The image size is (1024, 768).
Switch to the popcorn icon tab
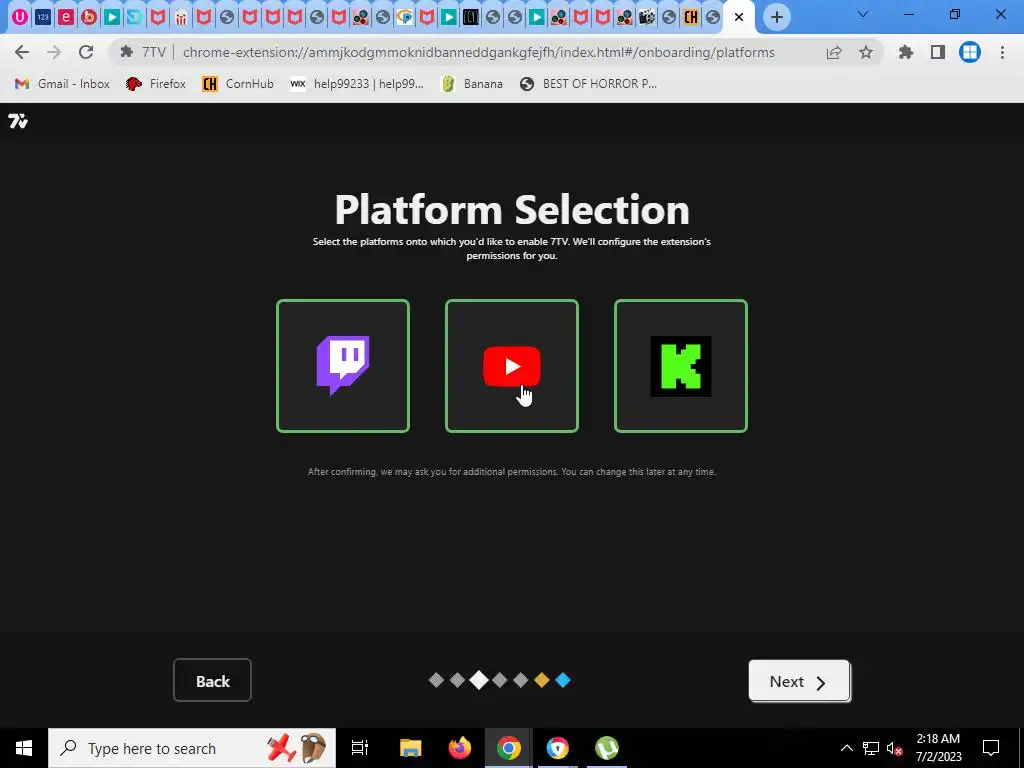[181, 18]
